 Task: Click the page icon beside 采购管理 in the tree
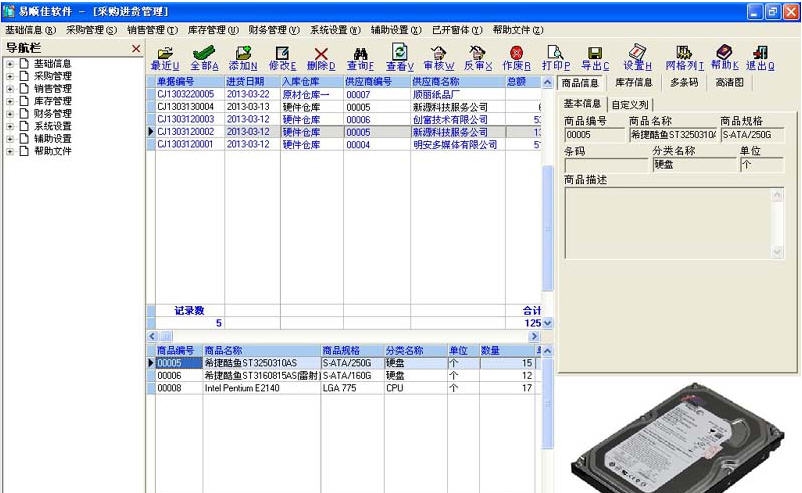[24, 76]
